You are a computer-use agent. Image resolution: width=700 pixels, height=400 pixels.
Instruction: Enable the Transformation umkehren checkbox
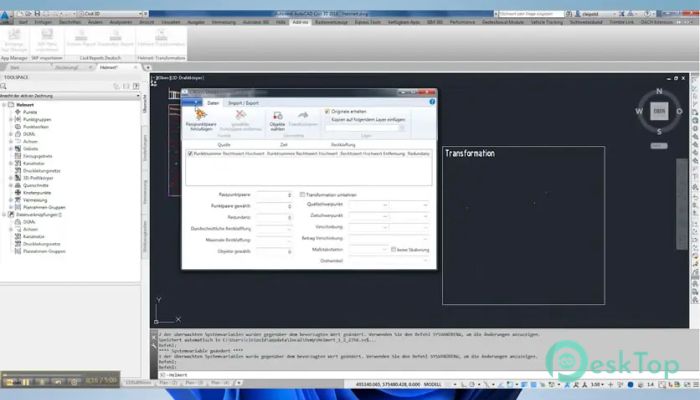pos(302,194)
